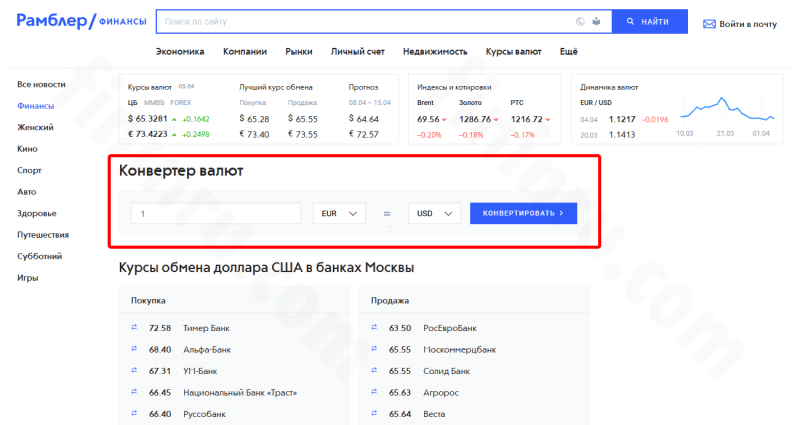Click the Золото quote 1286.76

(x=475, y=119)
